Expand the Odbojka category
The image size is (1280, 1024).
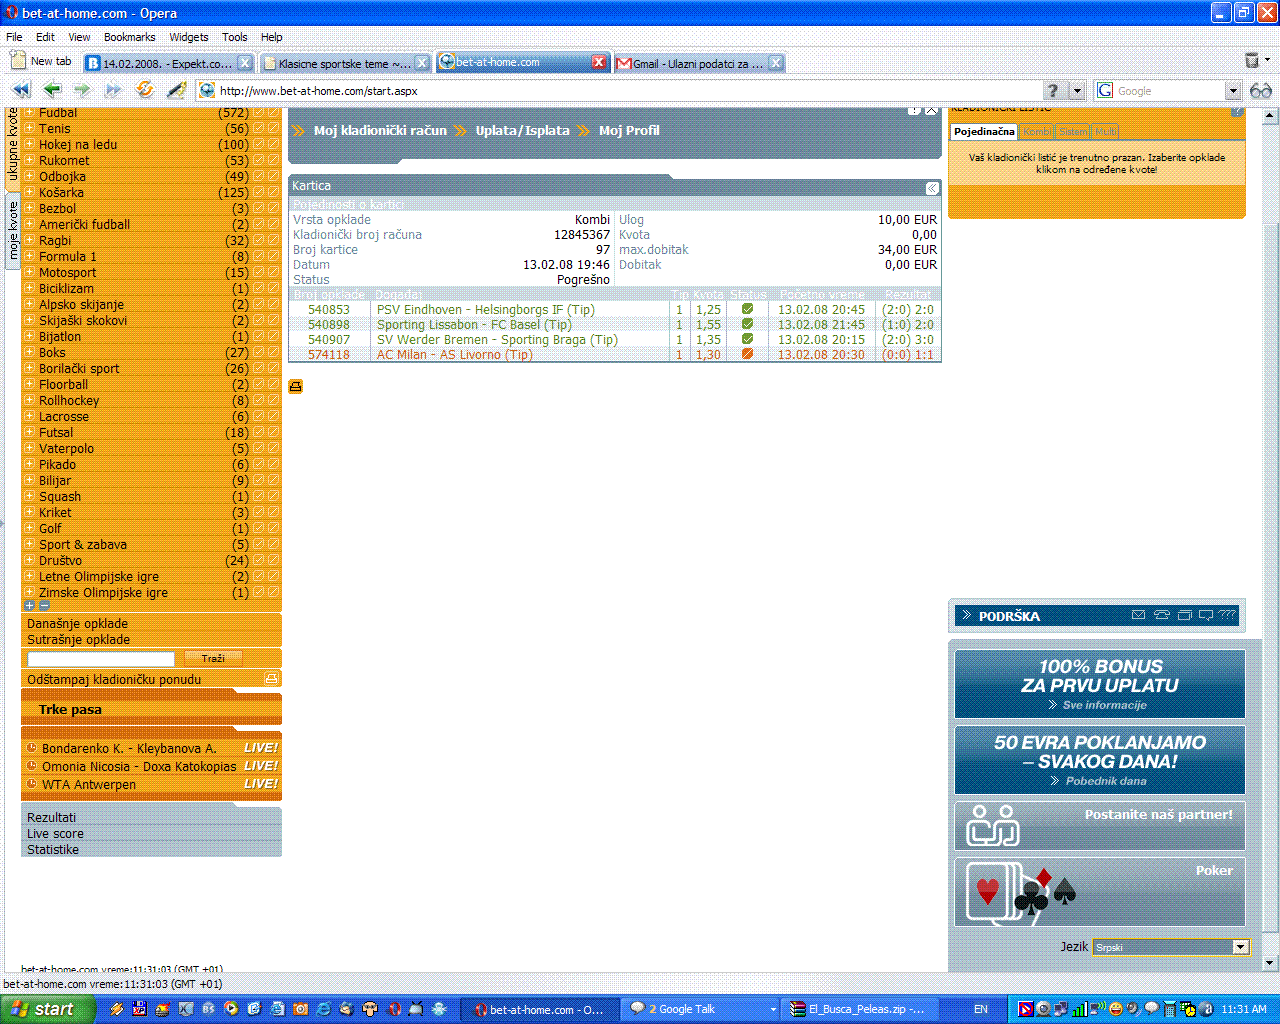tap(29, 177)
